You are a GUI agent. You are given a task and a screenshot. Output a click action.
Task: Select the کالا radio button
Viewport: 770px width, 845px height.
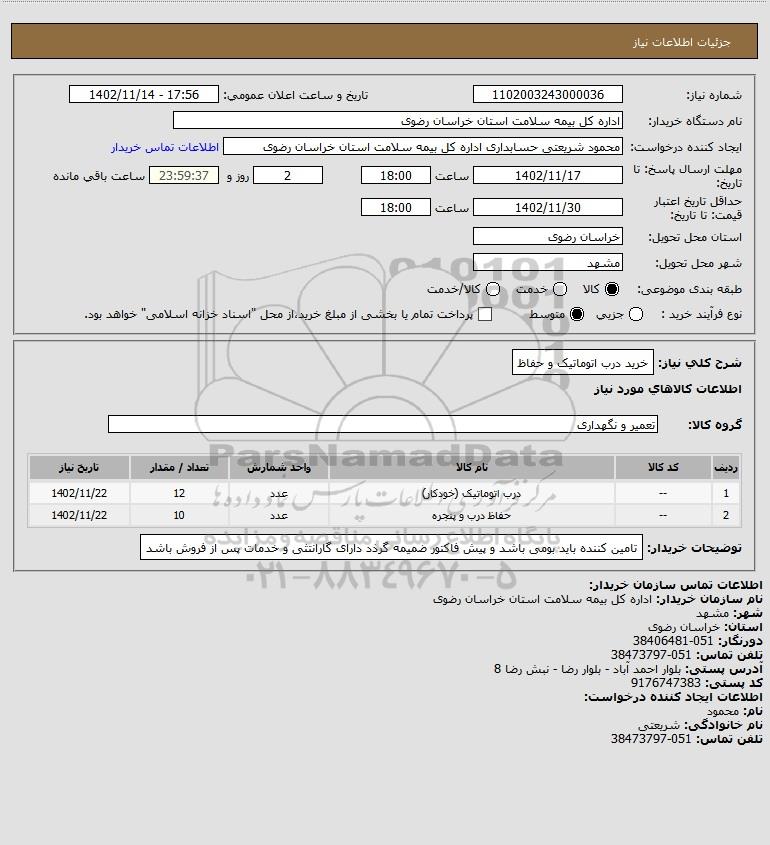coord(612,289)
